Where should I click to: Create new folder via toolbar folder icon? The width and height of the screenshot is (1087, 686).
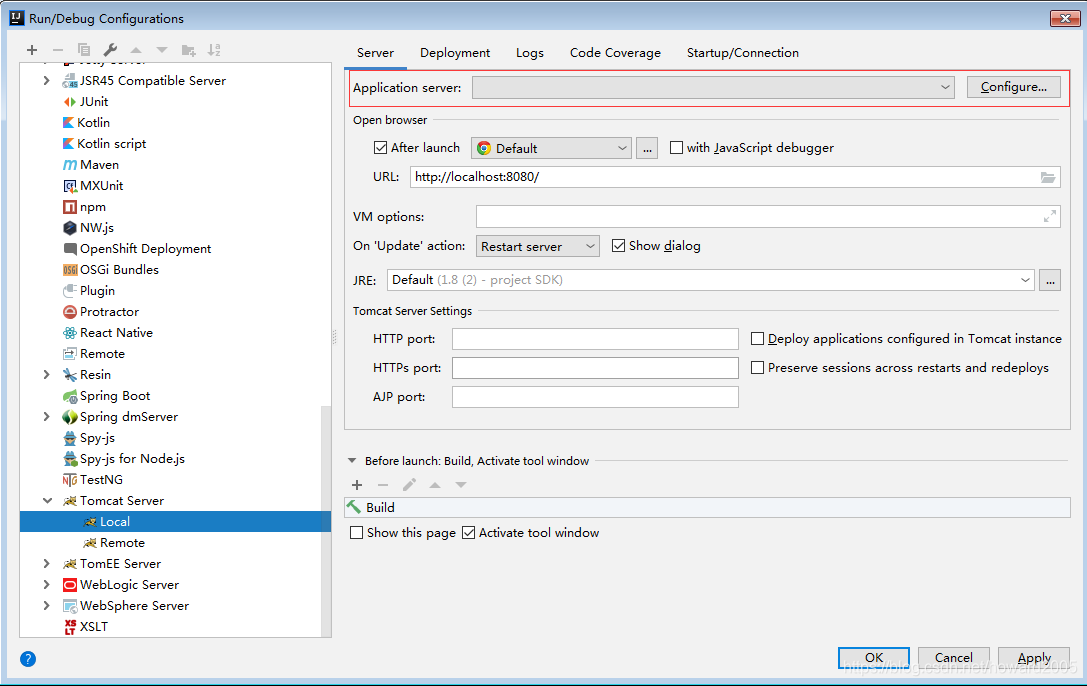pyautogui.click(x=189, y=50)
